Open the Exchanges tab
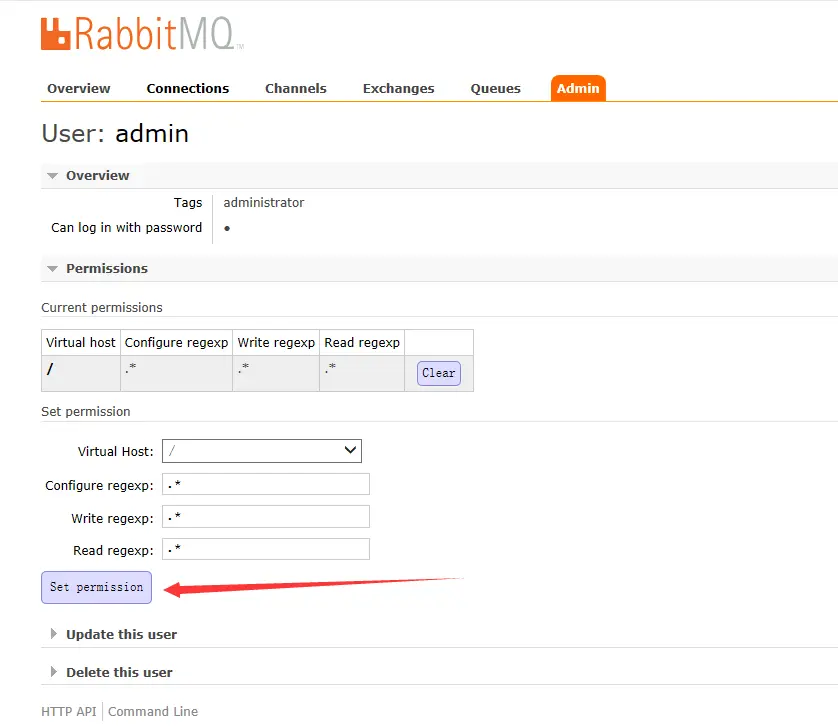Image resolution: width=838 pixels, height=727 pixels. coord(398,88)
